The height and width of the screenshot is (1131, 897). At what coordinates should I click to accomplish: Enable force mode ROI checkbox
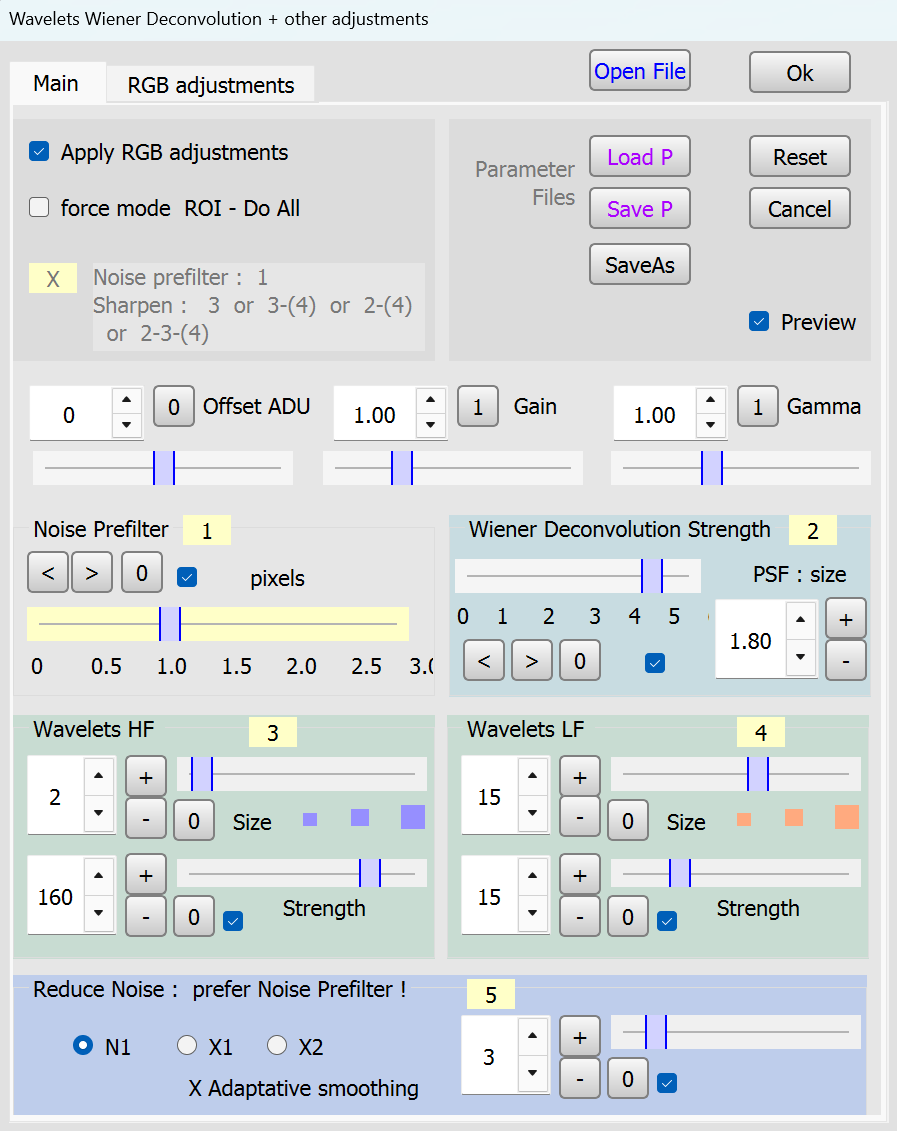click(40, 208)
